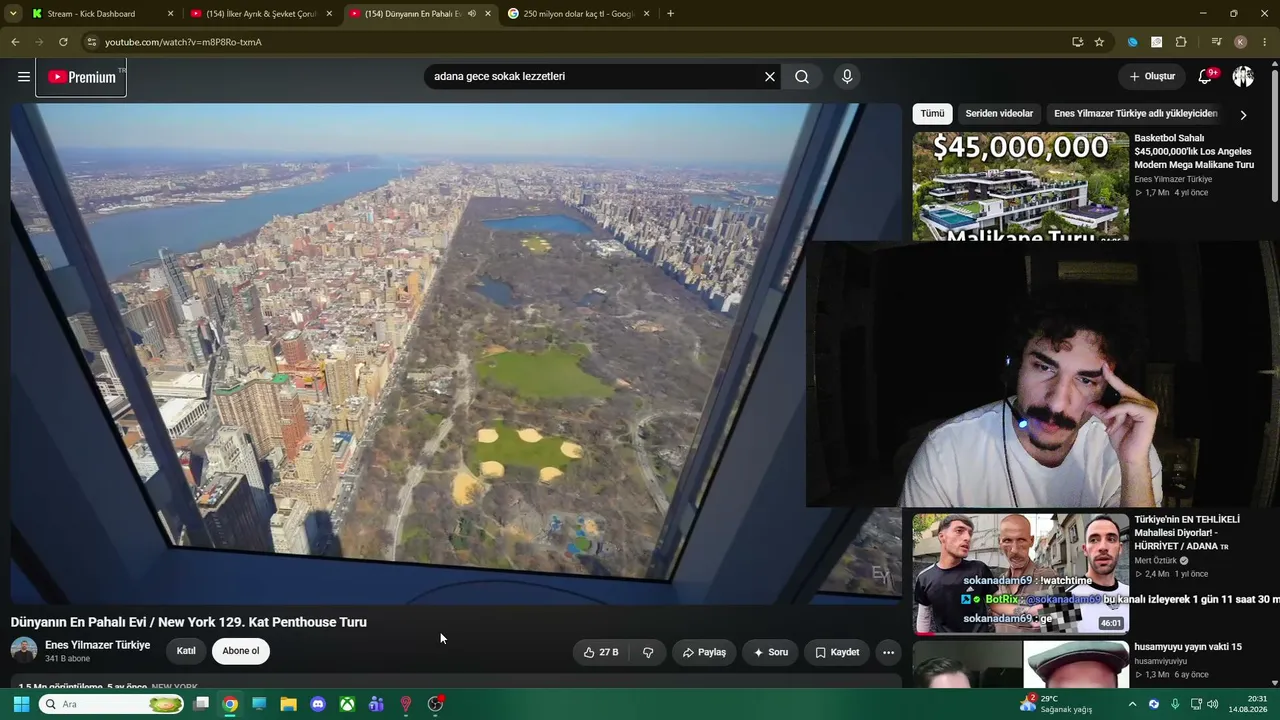Open Task View from the taskbar
Image resolution: width=1280 pixels, height=720 pixels.
pyautogui.click(x=201, y=704)
